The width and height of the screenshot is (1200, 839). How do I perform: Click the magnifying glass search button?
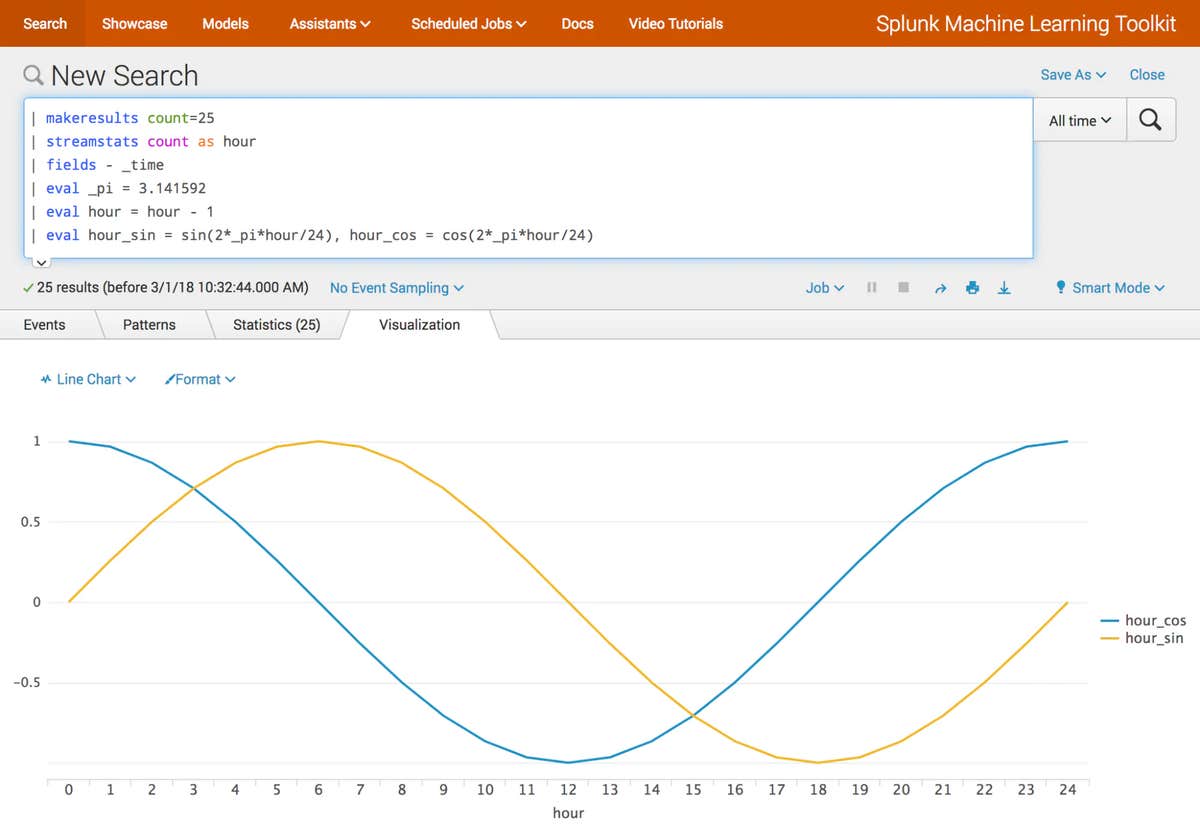point(1150,120)
